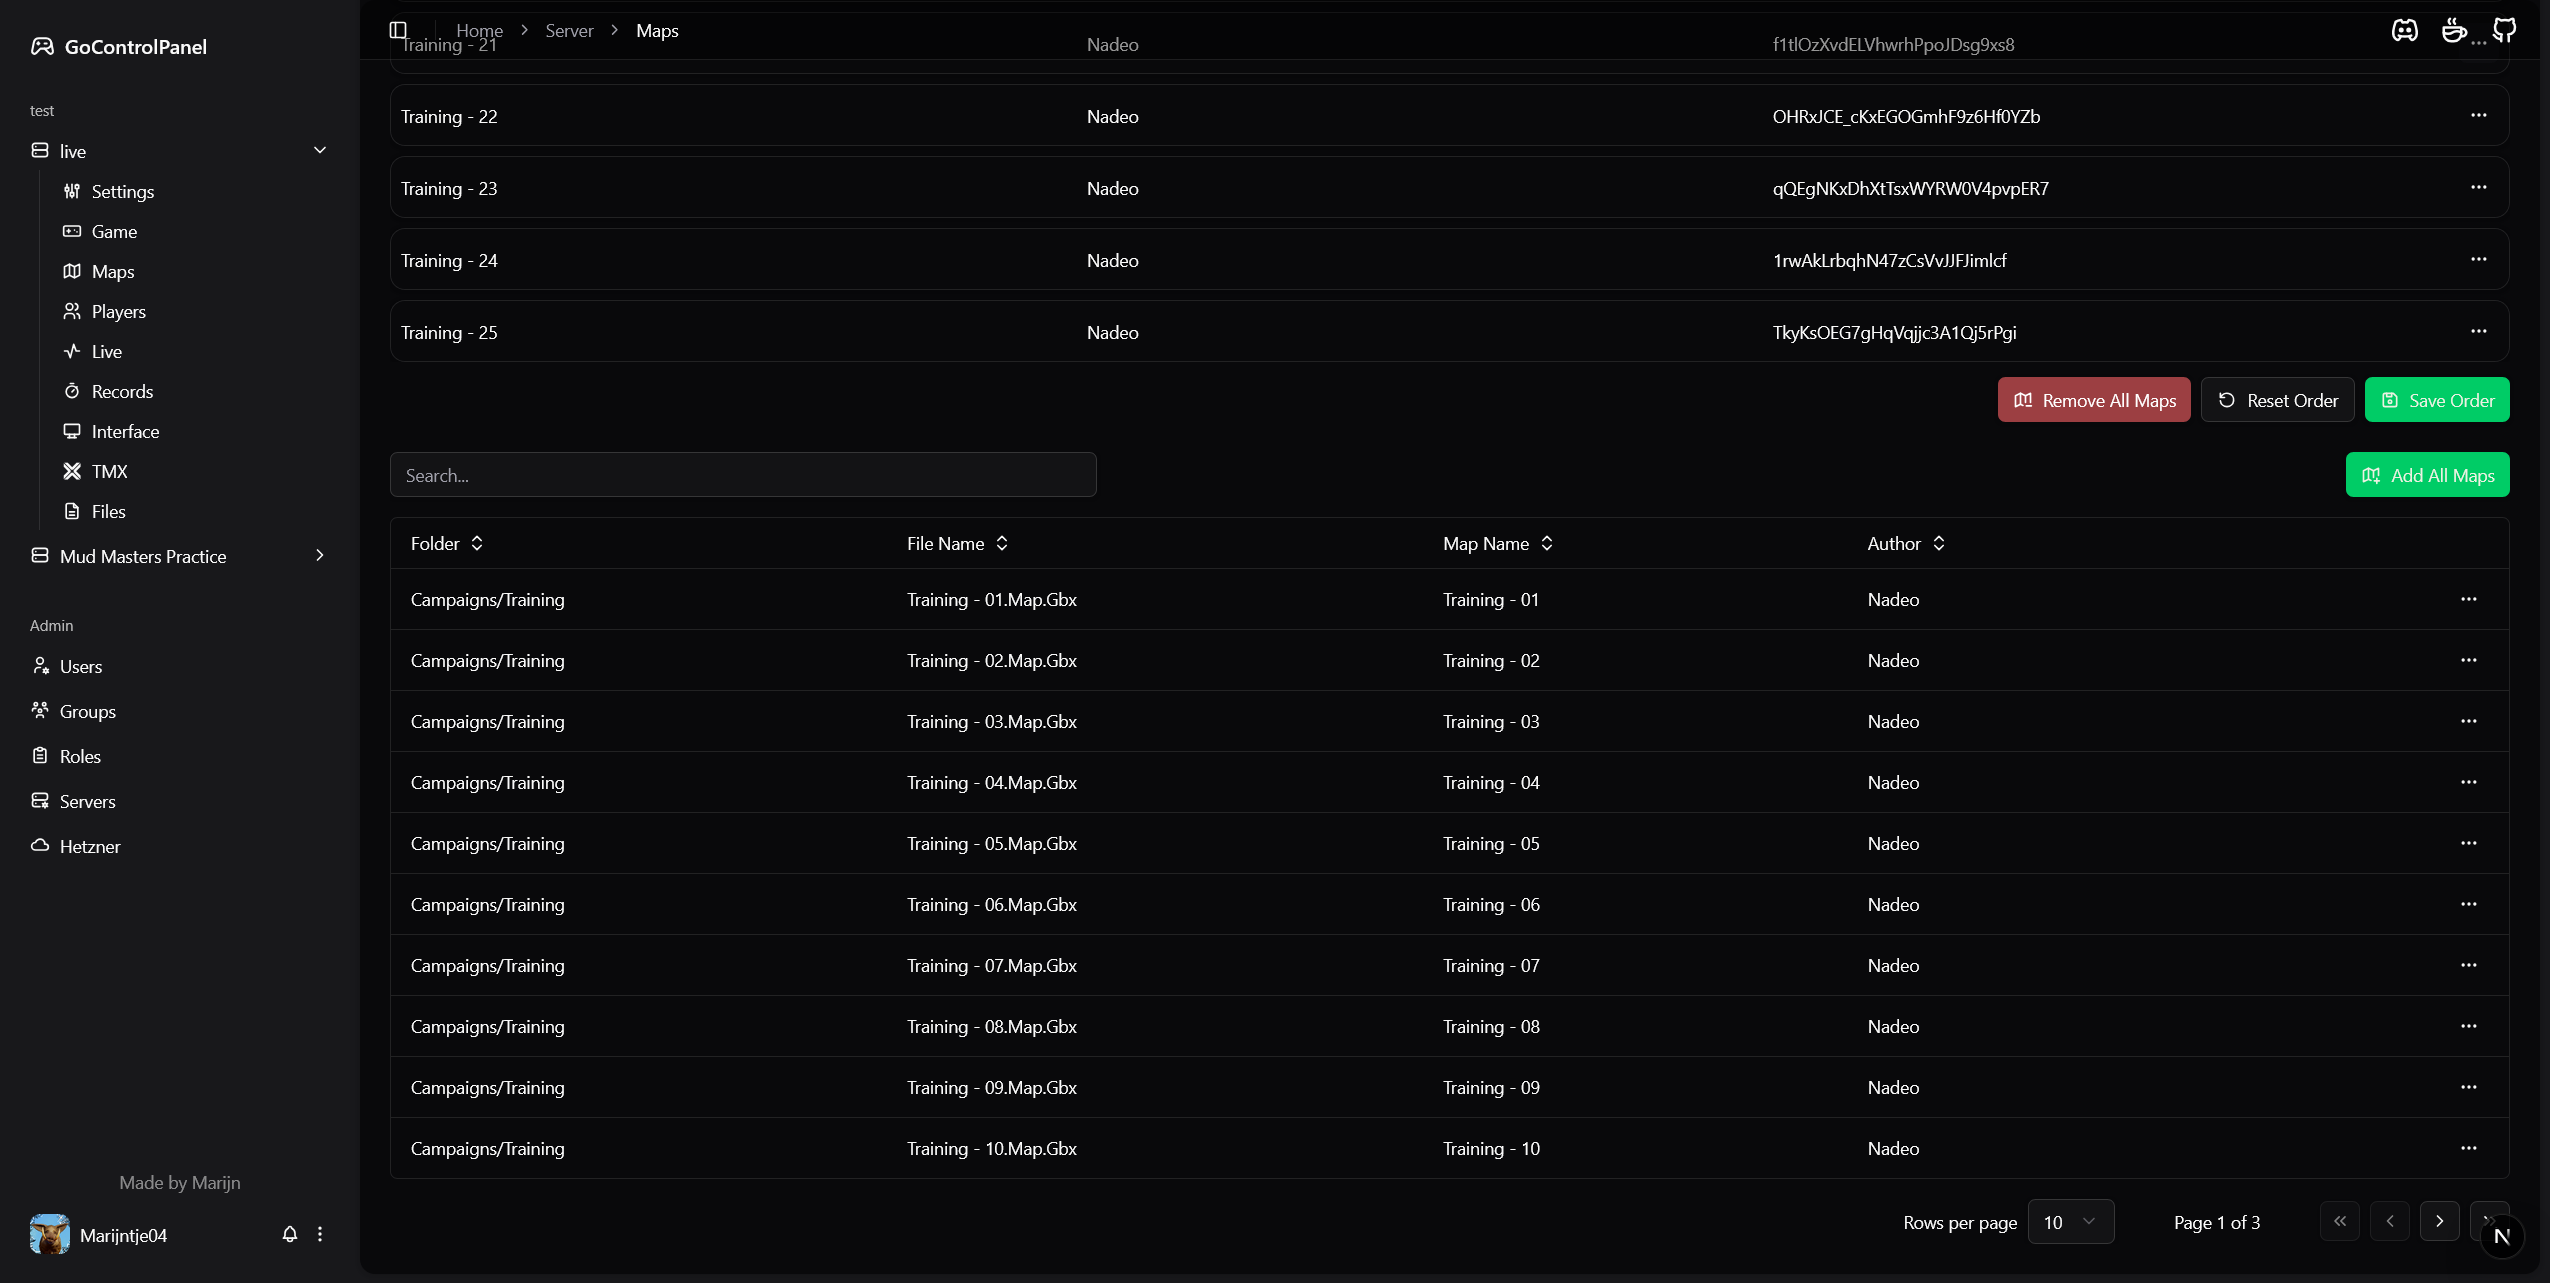Viewport: 2550px width, 1283px height.
Task: Toggle the sidebar panel icon
Action: pos(398,30)
